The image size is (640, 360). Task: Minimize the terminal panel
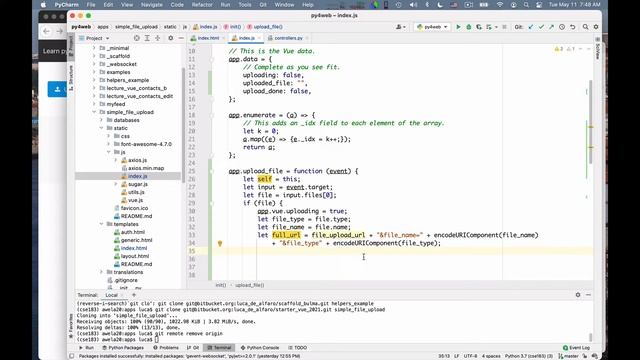[588, 295]
